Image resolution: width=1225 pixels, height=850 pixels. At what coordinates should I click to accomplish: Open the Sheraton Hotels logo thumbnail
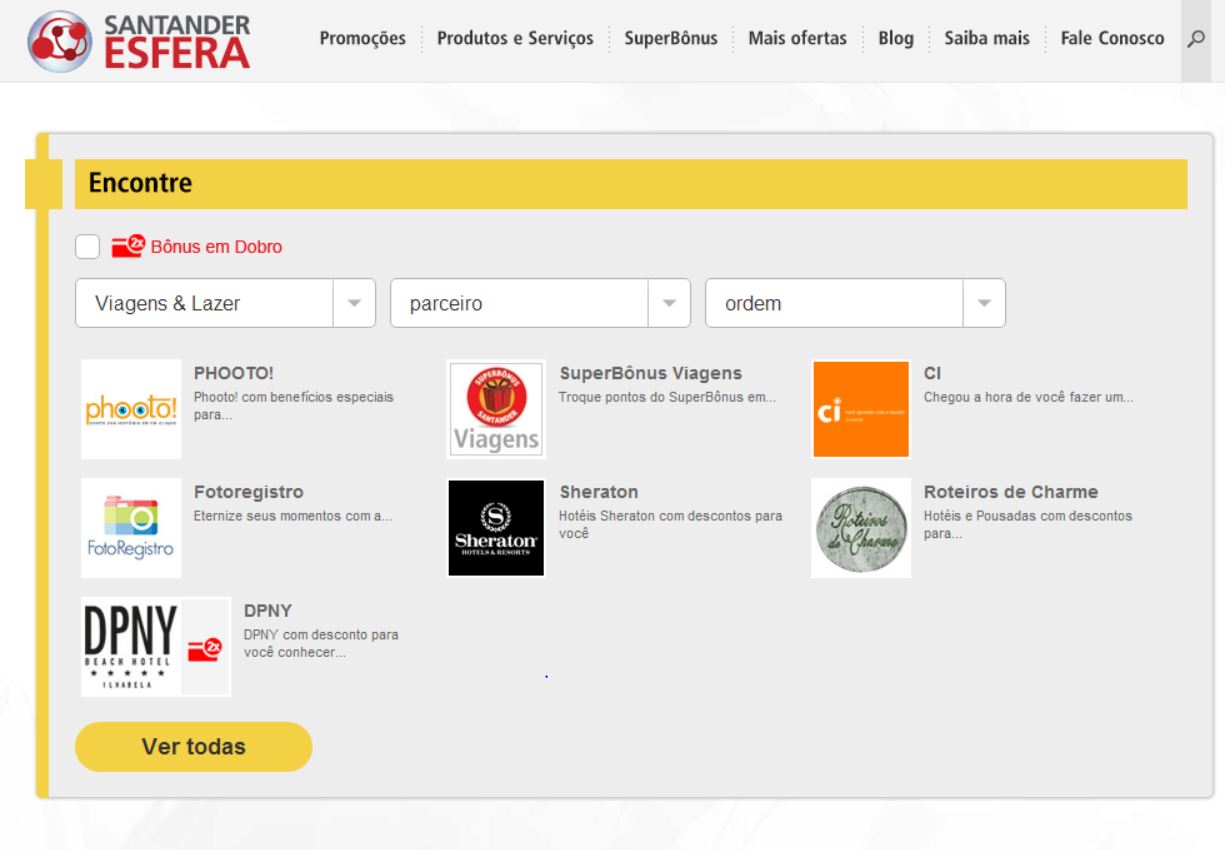pos(496,528)
